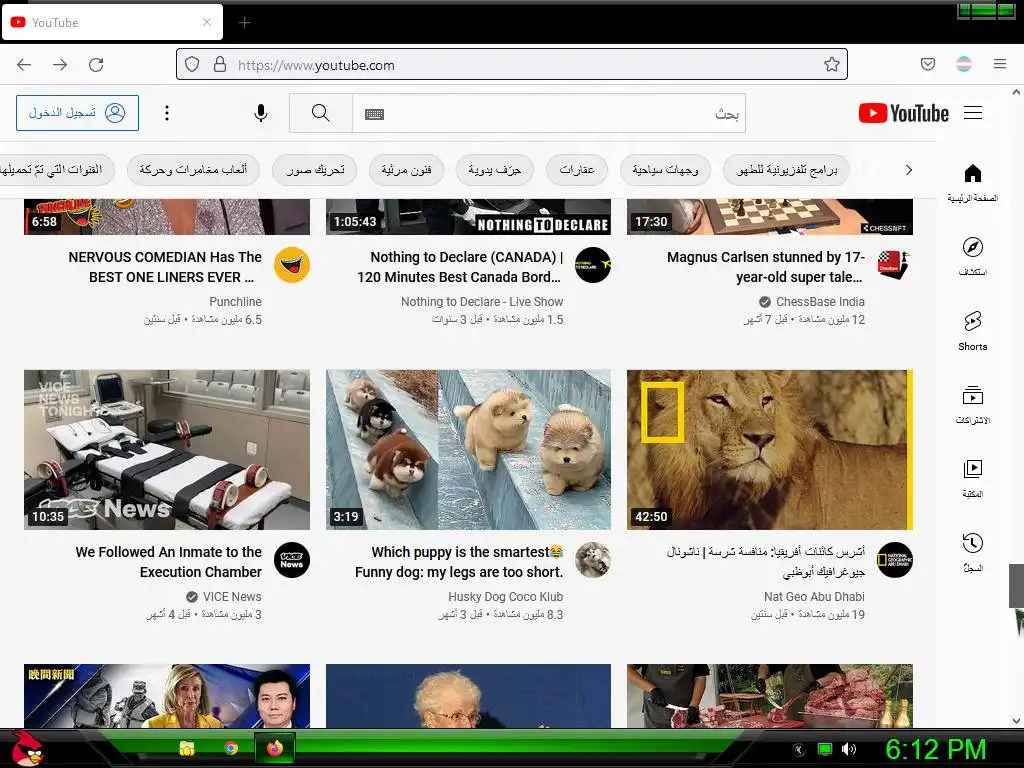Bookmark this page with the star icon
This screenshot has height=768, width=1024.
tap(831, 64)
